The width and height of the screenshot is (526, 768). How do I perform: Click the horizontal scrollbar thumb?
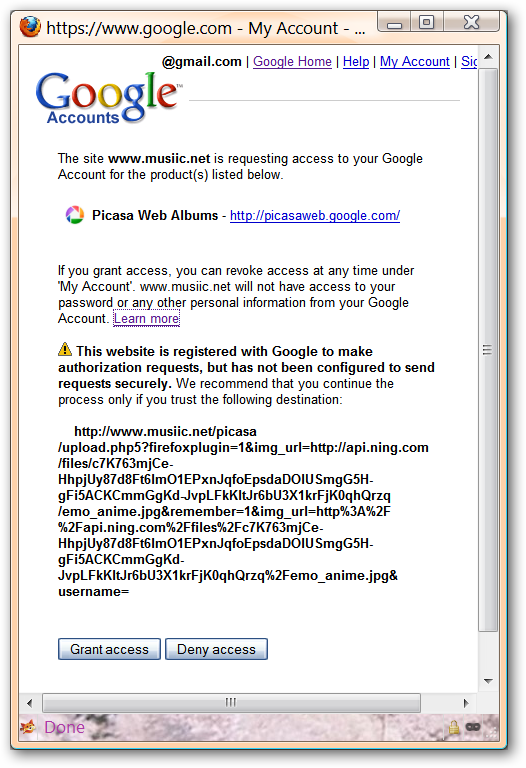pos(231,703)
